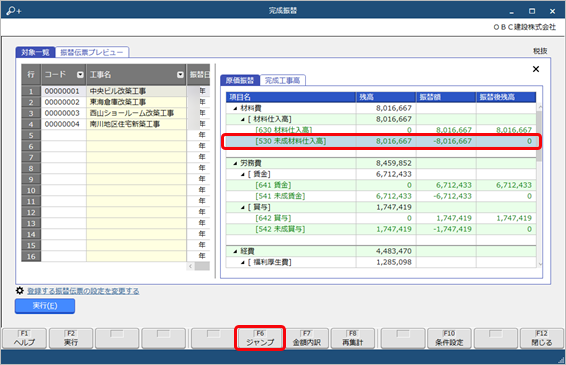Collapse the [材料仕入高] tree node

[243, 119]
